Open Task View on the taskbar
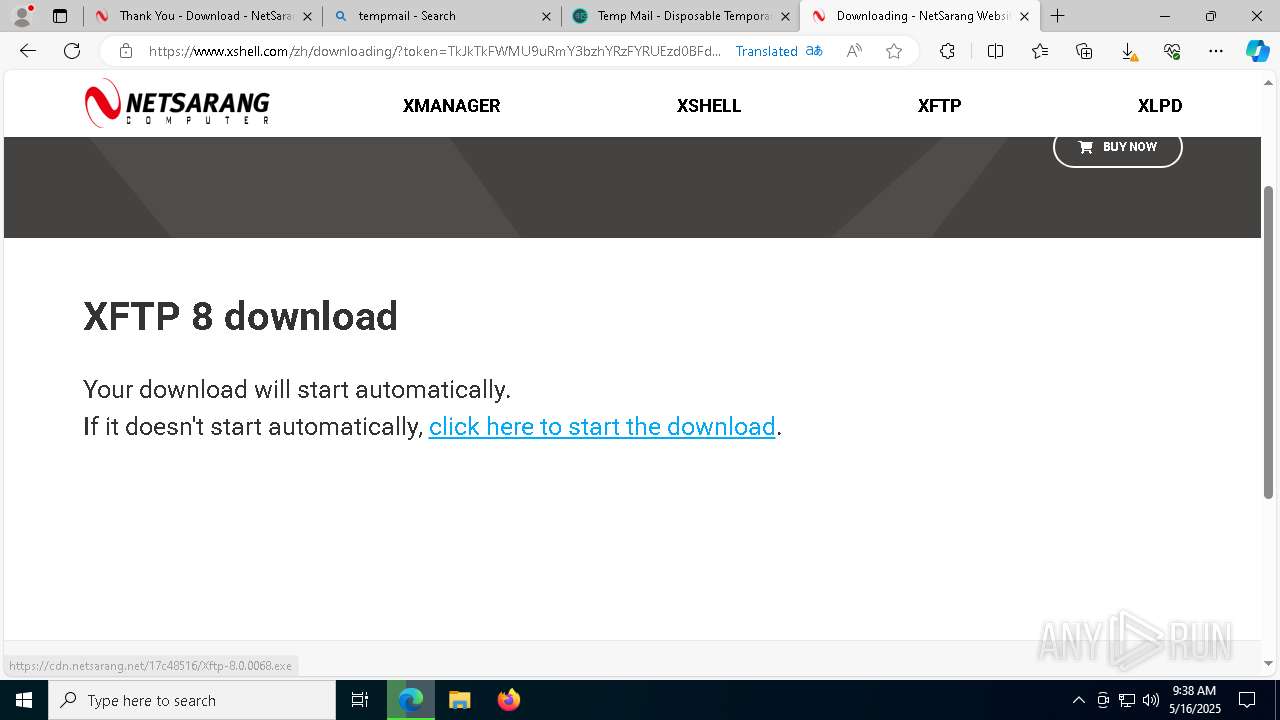This screenshot has width=1280, height=720. tap(360, 700)
